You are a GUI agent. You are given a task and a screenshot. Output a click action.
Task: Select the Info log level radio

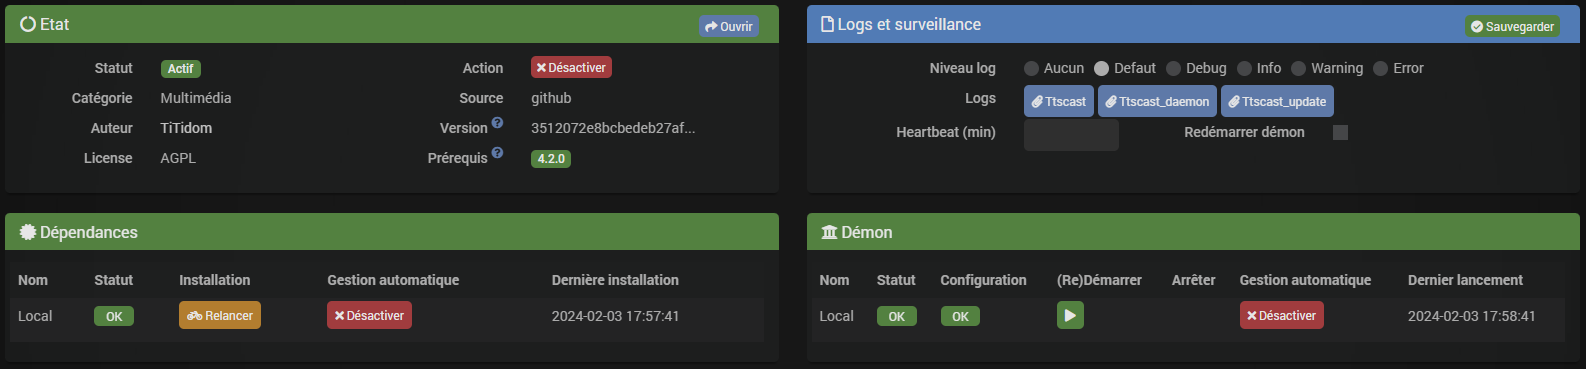coord(1244,68)
